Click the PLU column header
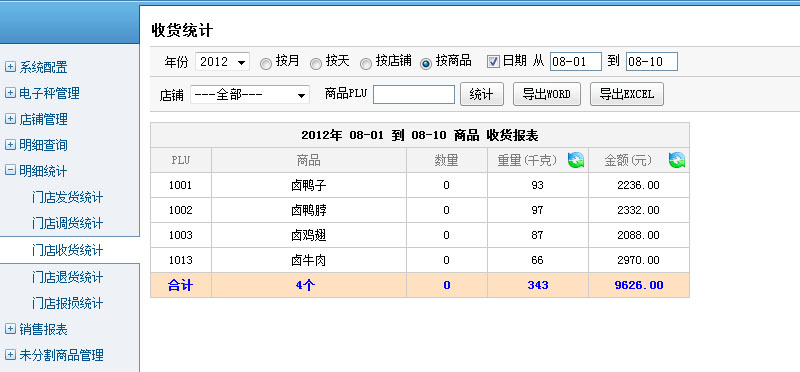800x372 pixels. coord(181,160)
